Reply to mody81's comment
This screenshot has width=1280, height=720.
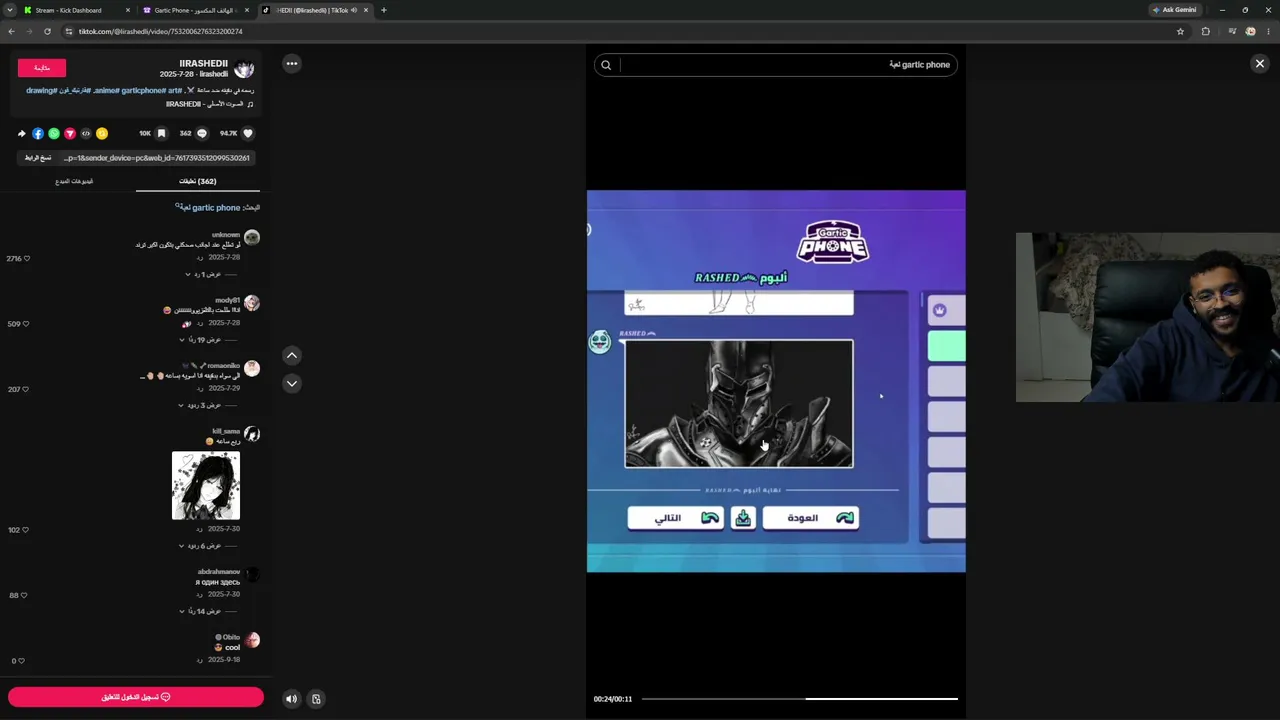(200, 323)
